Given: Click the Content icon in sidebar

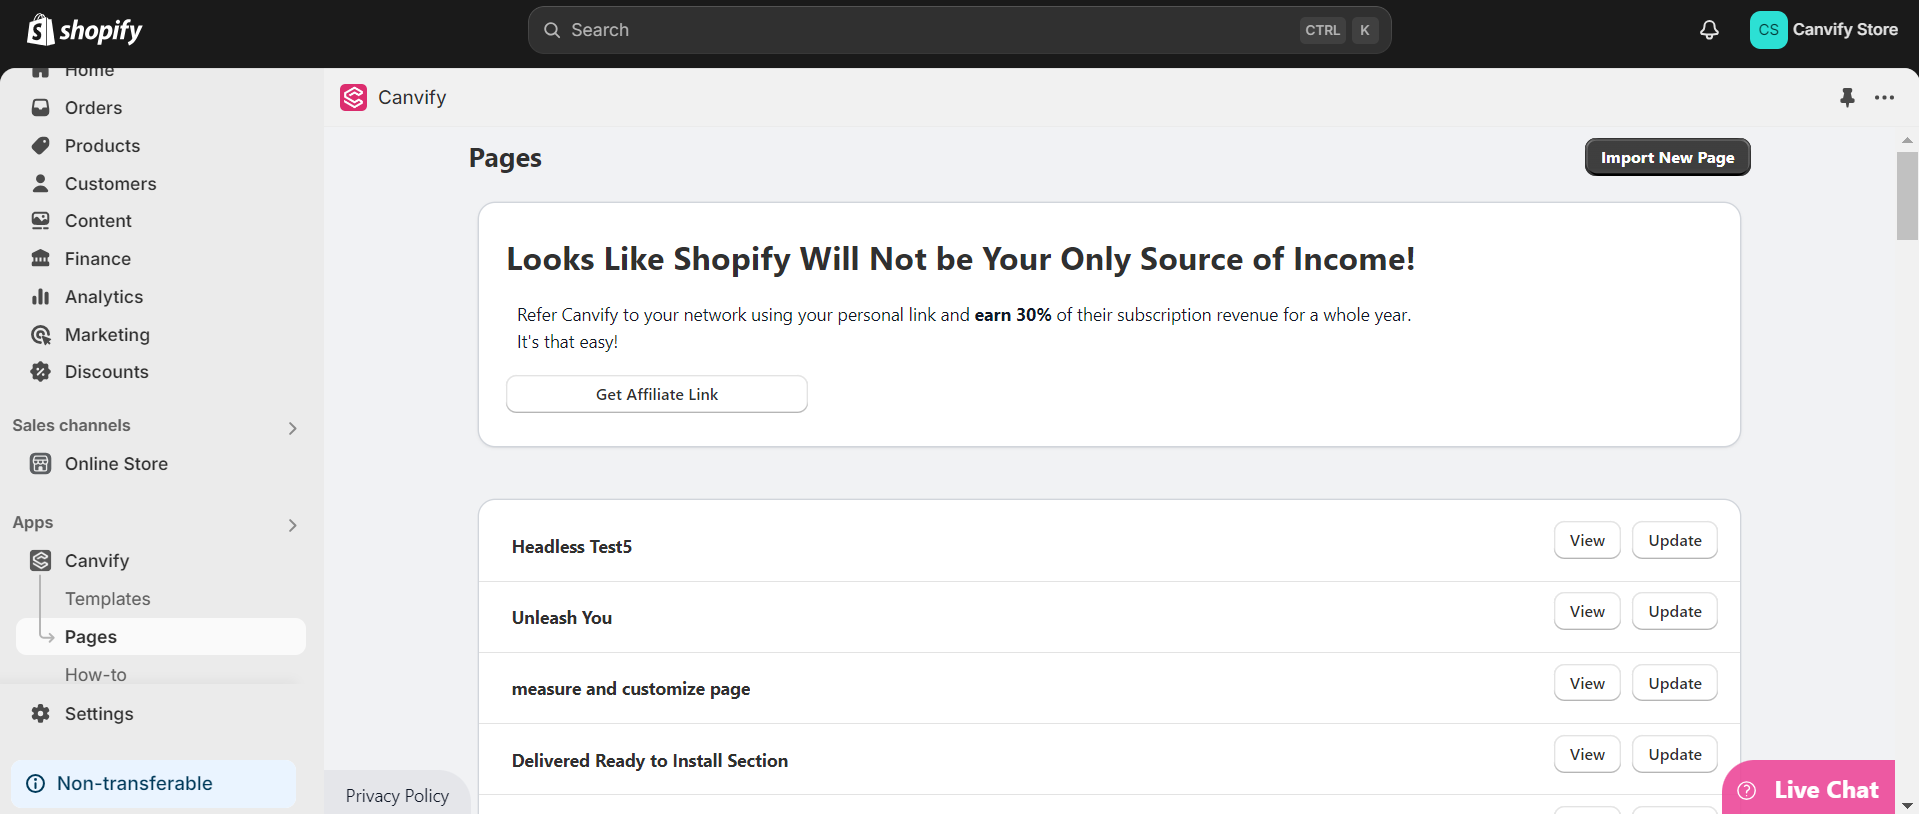Looking at the screenshot, I should tap(41, 220).
